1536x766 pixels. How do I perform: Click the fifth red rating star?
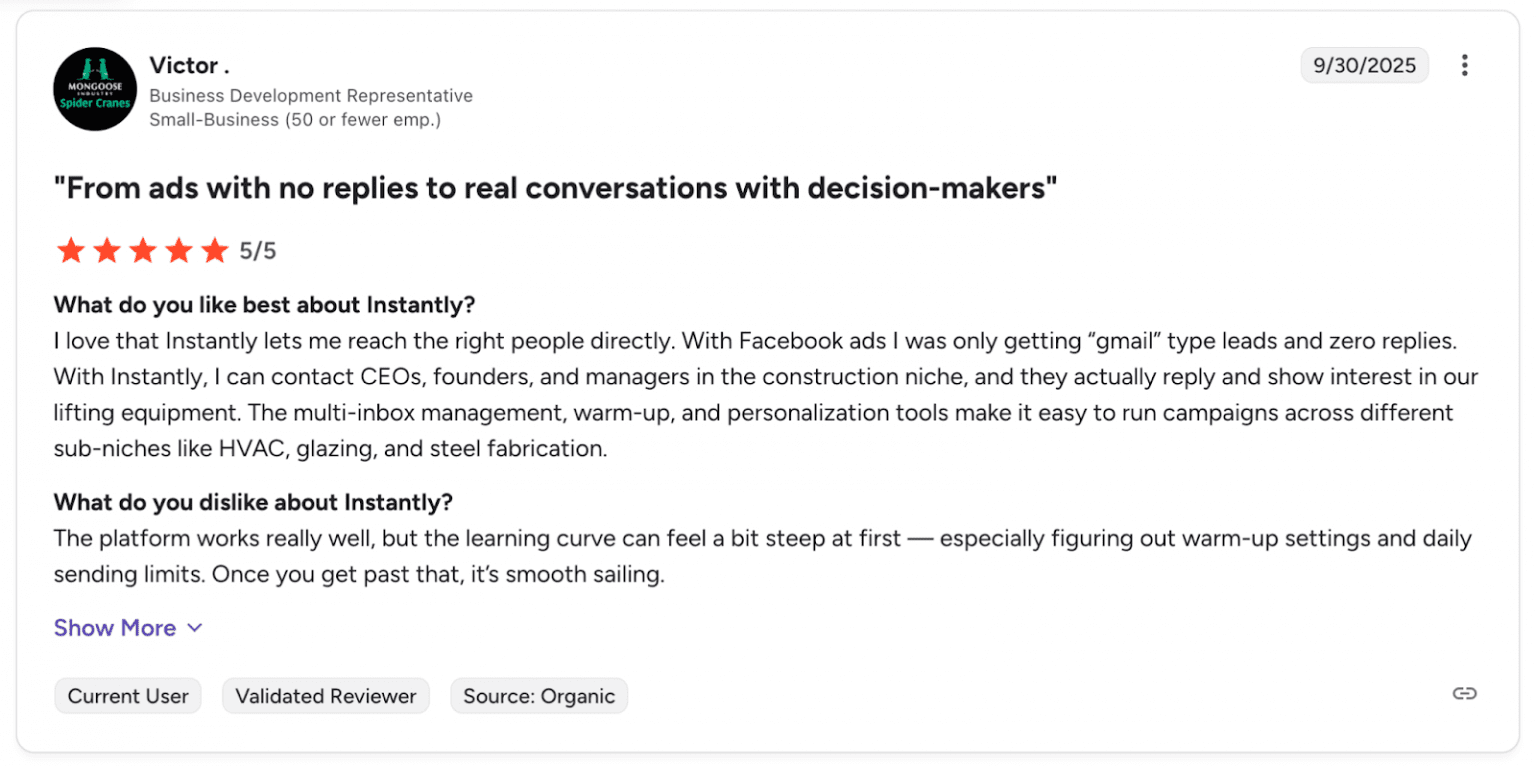pos(214,250)
